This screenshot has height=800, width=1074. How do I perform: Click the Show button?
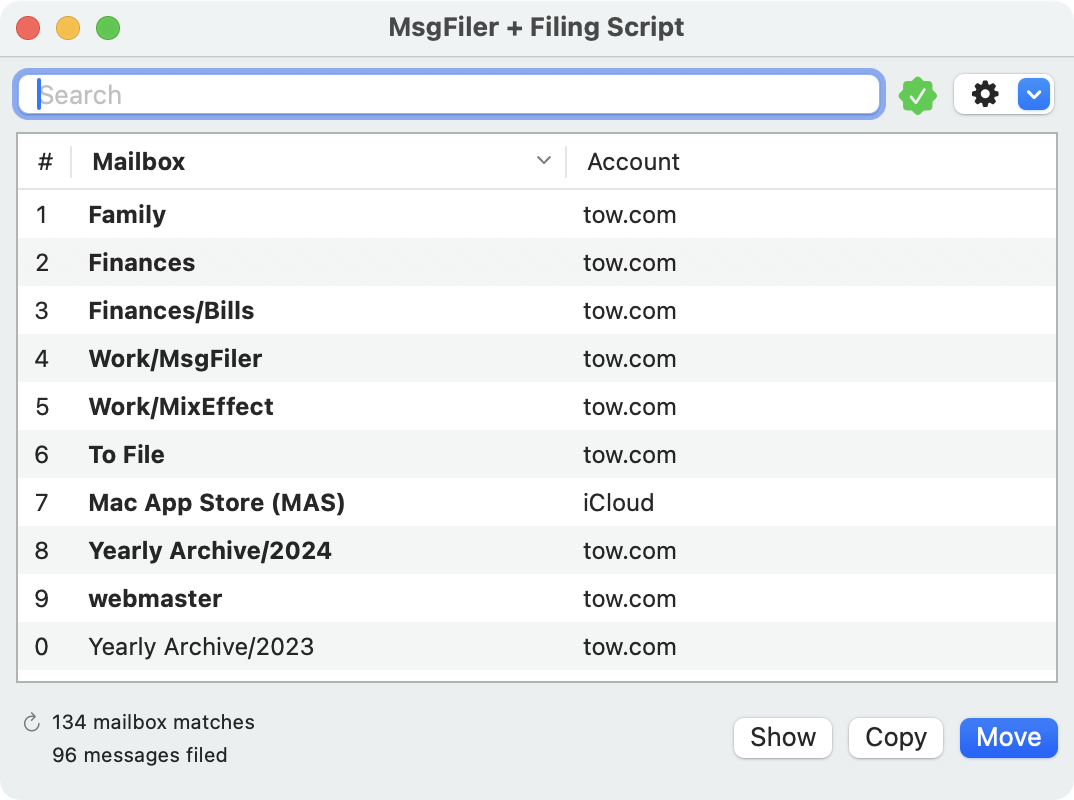click(783, 738)
